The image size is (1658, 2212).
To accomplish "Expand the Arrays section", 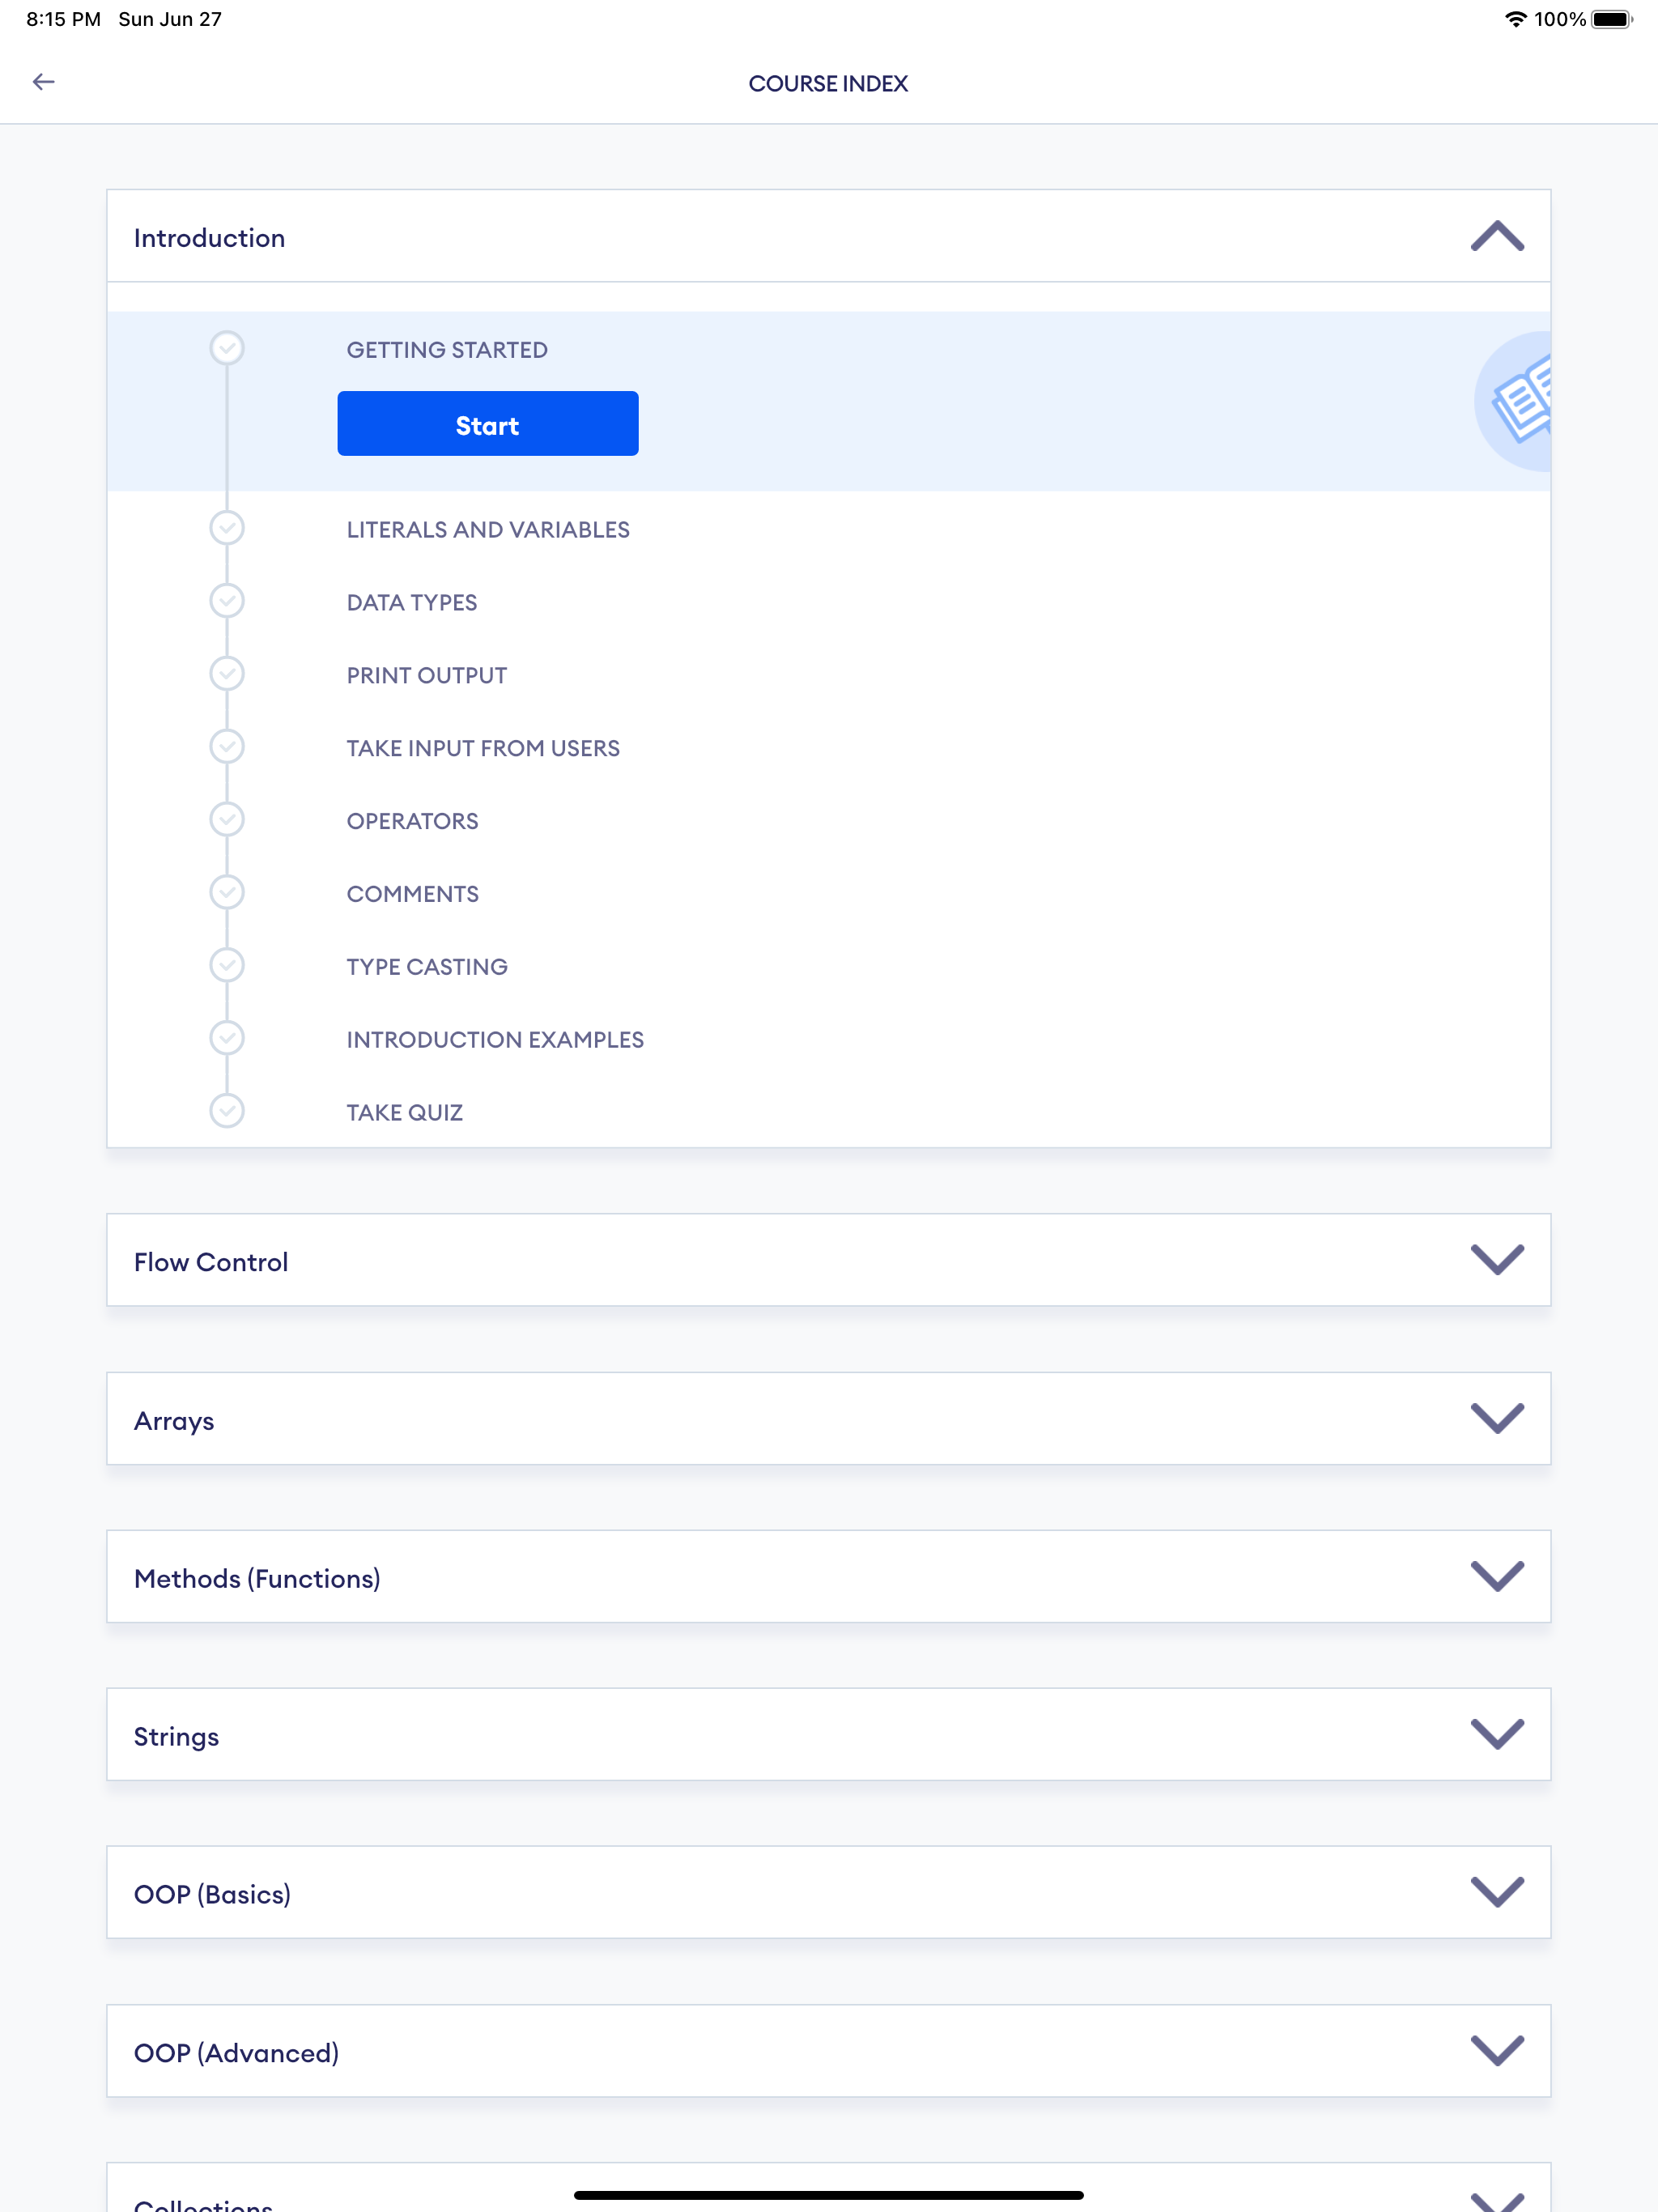I will click(1496, 1418).
